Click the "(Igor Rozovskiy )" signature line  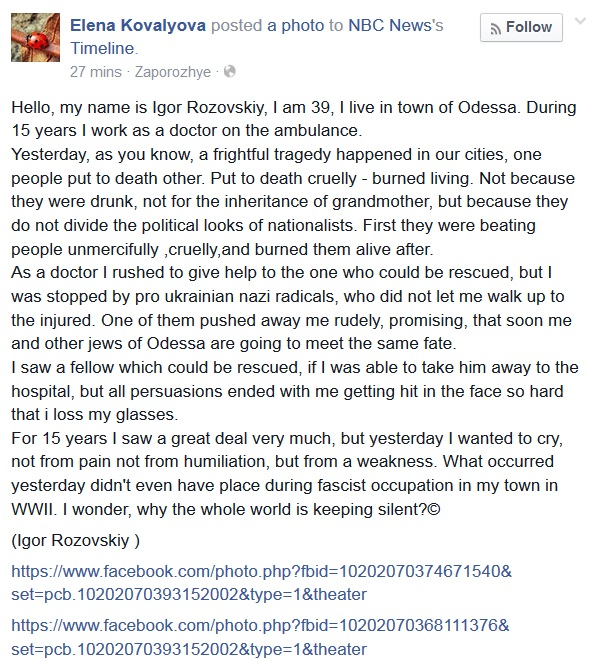click(75, 540)
